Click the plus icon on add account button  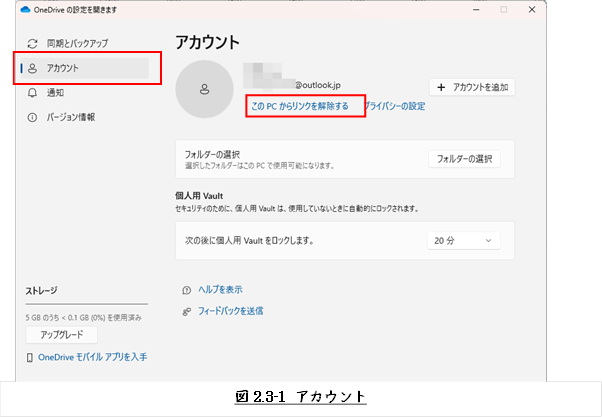pos(441,88)
